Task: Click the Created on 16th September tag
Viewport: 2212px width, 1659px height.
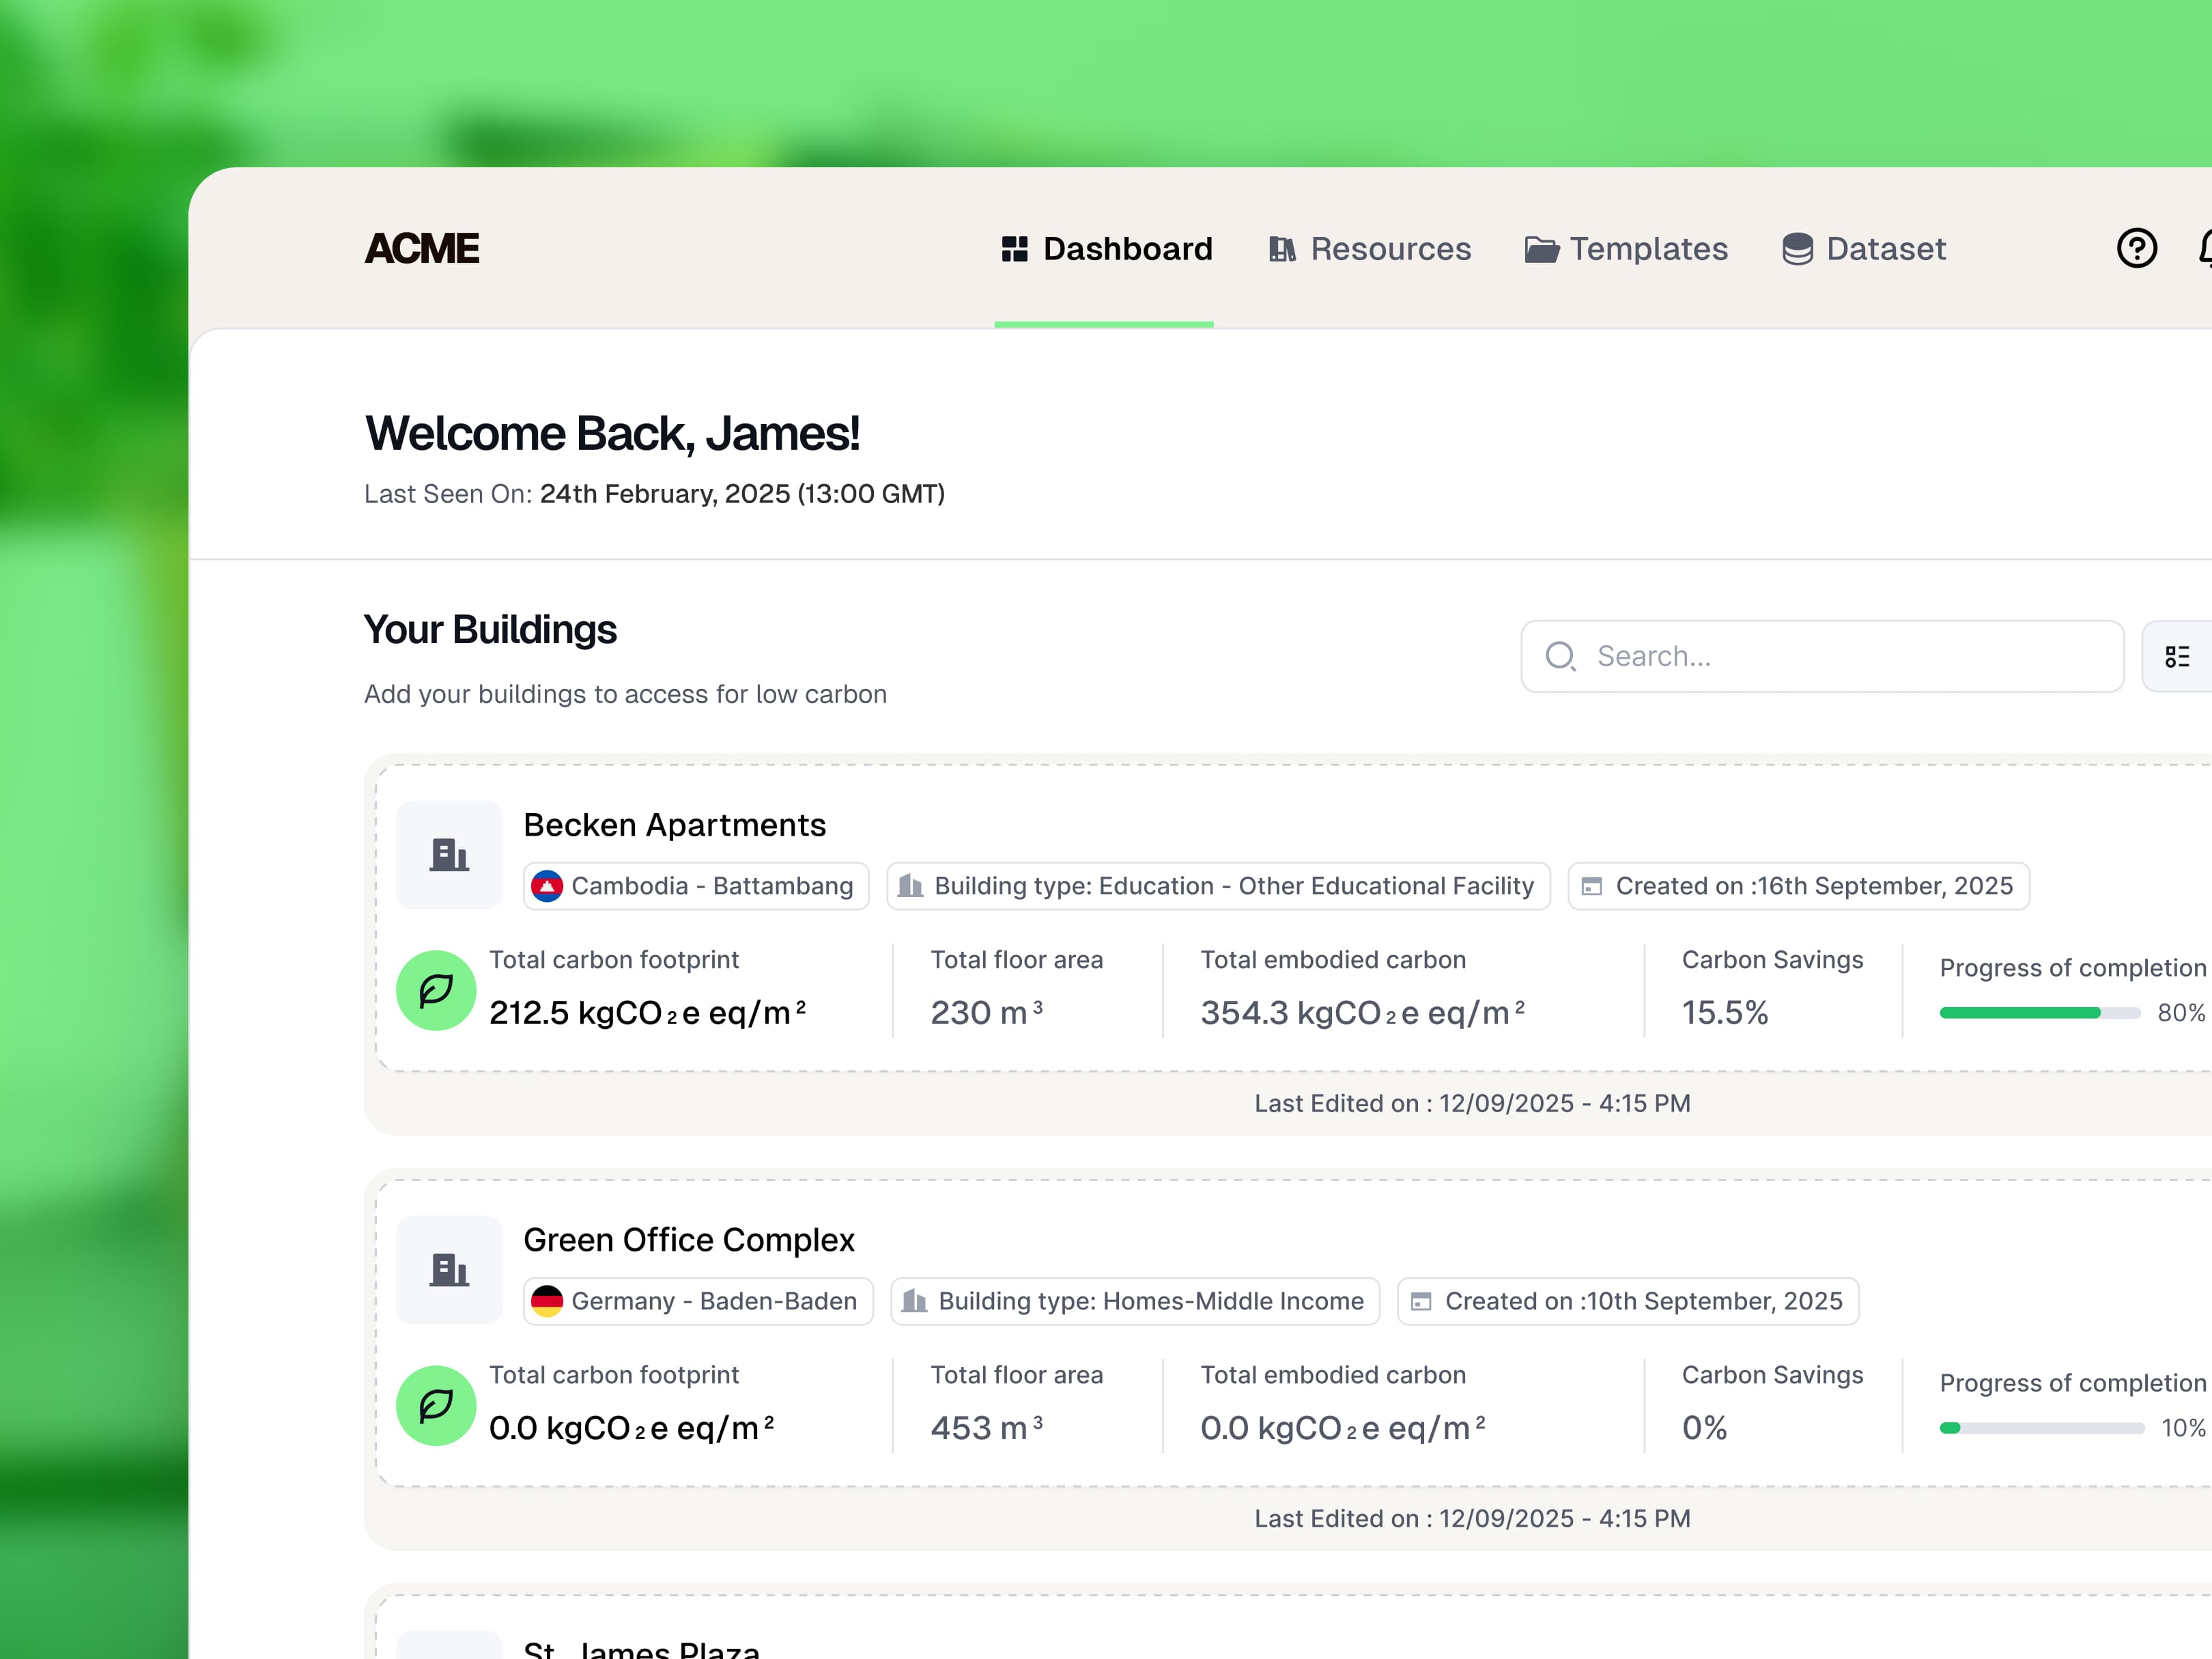Action: coord(1798,886)
